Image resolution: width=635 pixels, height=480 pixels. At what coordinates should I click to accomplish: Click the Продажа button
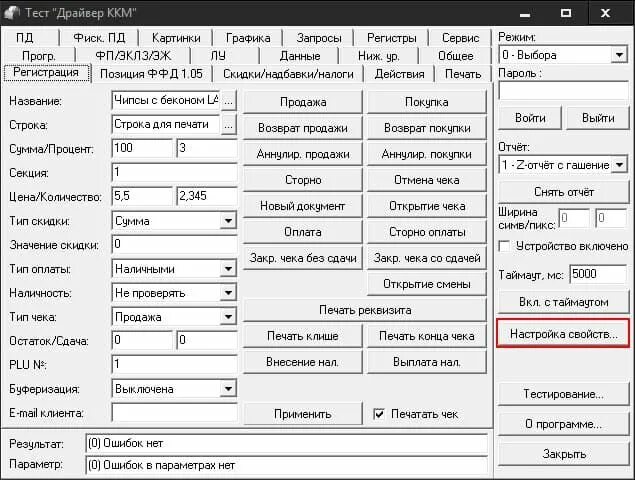coord(303,102)
